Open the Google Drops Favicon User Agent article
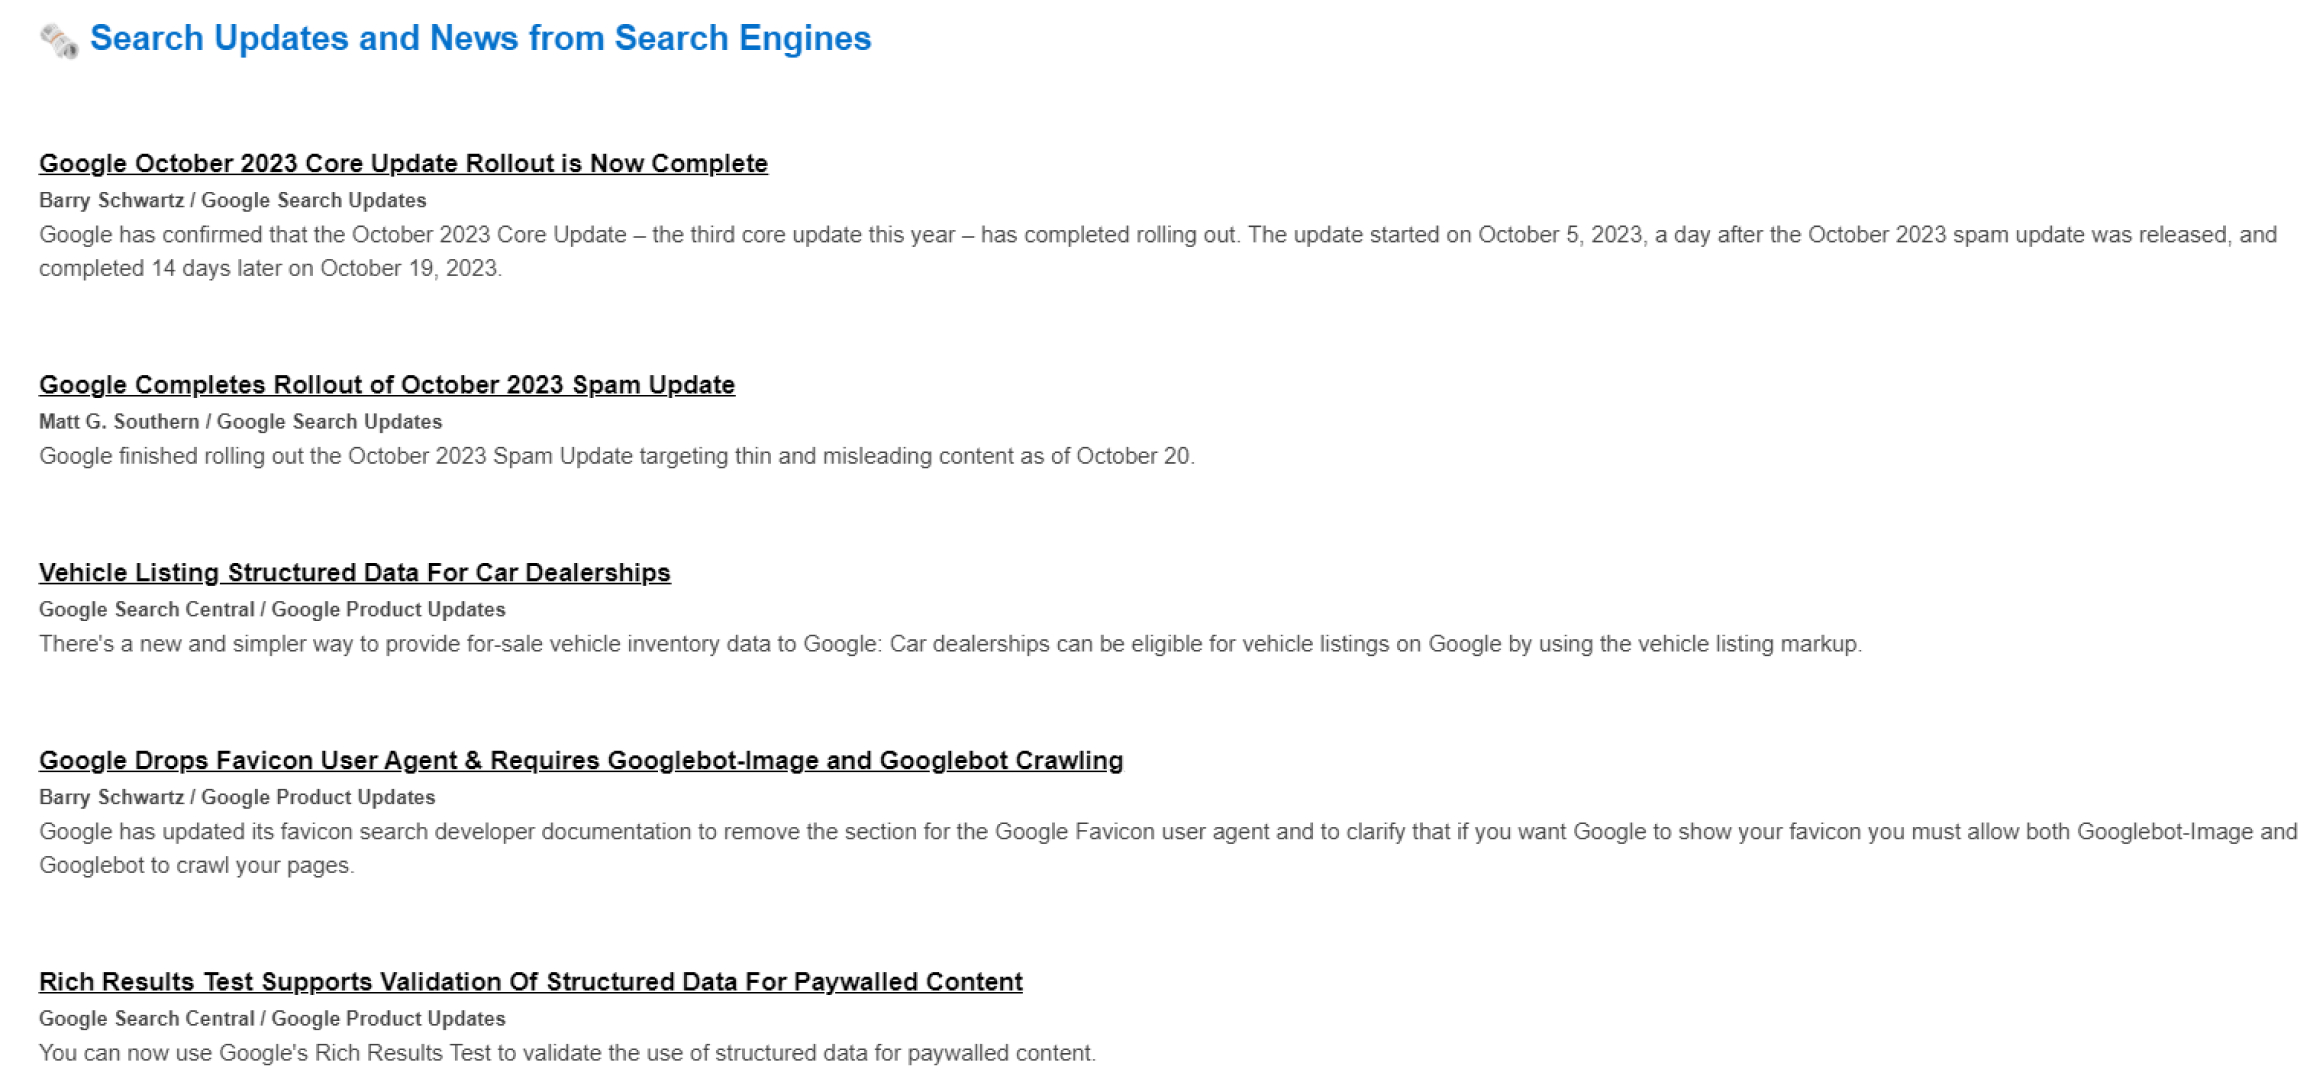 click(581, 761)
